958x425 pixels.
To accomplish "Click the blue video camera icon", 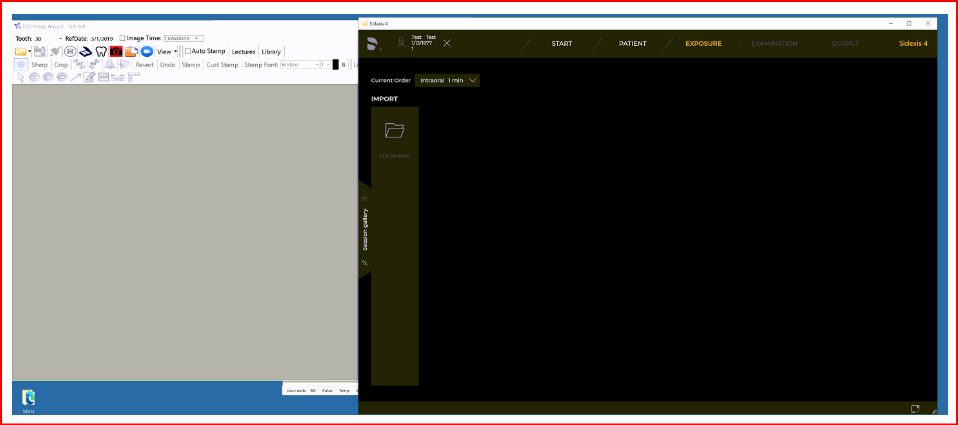I will [147, 51].
